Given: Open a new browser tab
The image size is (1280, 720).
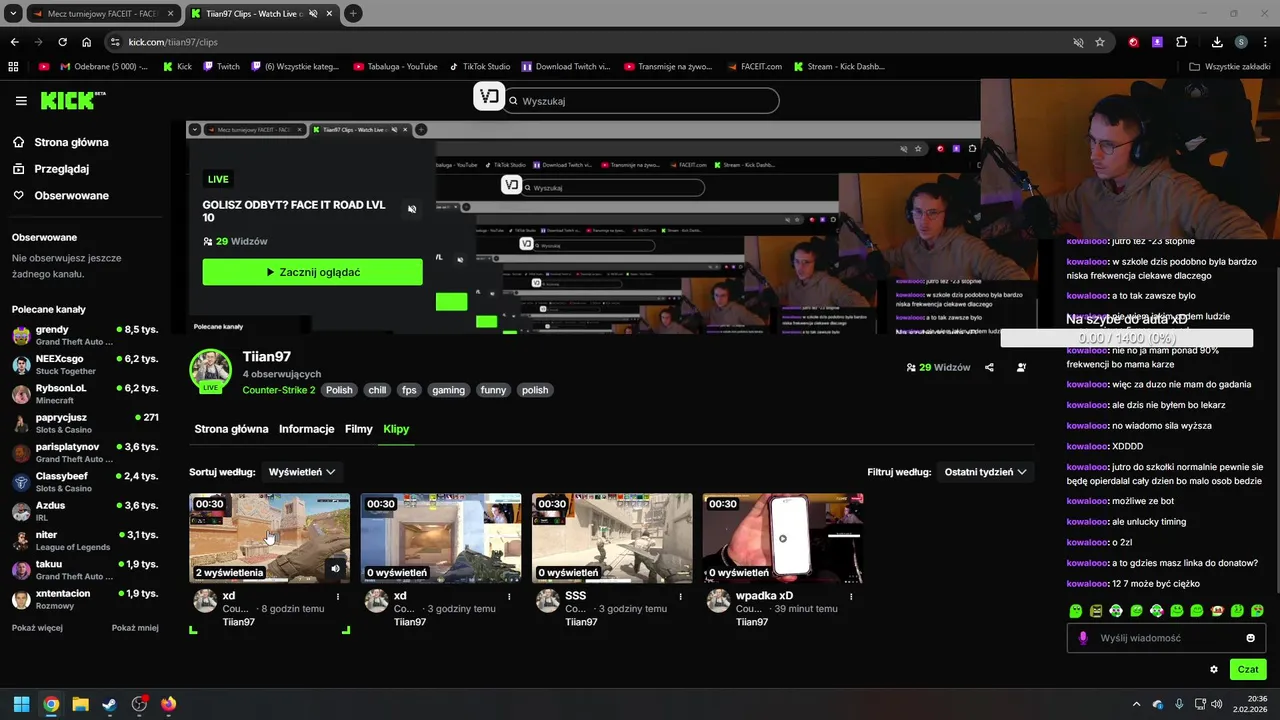Looking at the screenshot, I should click(x=353, y=14).
